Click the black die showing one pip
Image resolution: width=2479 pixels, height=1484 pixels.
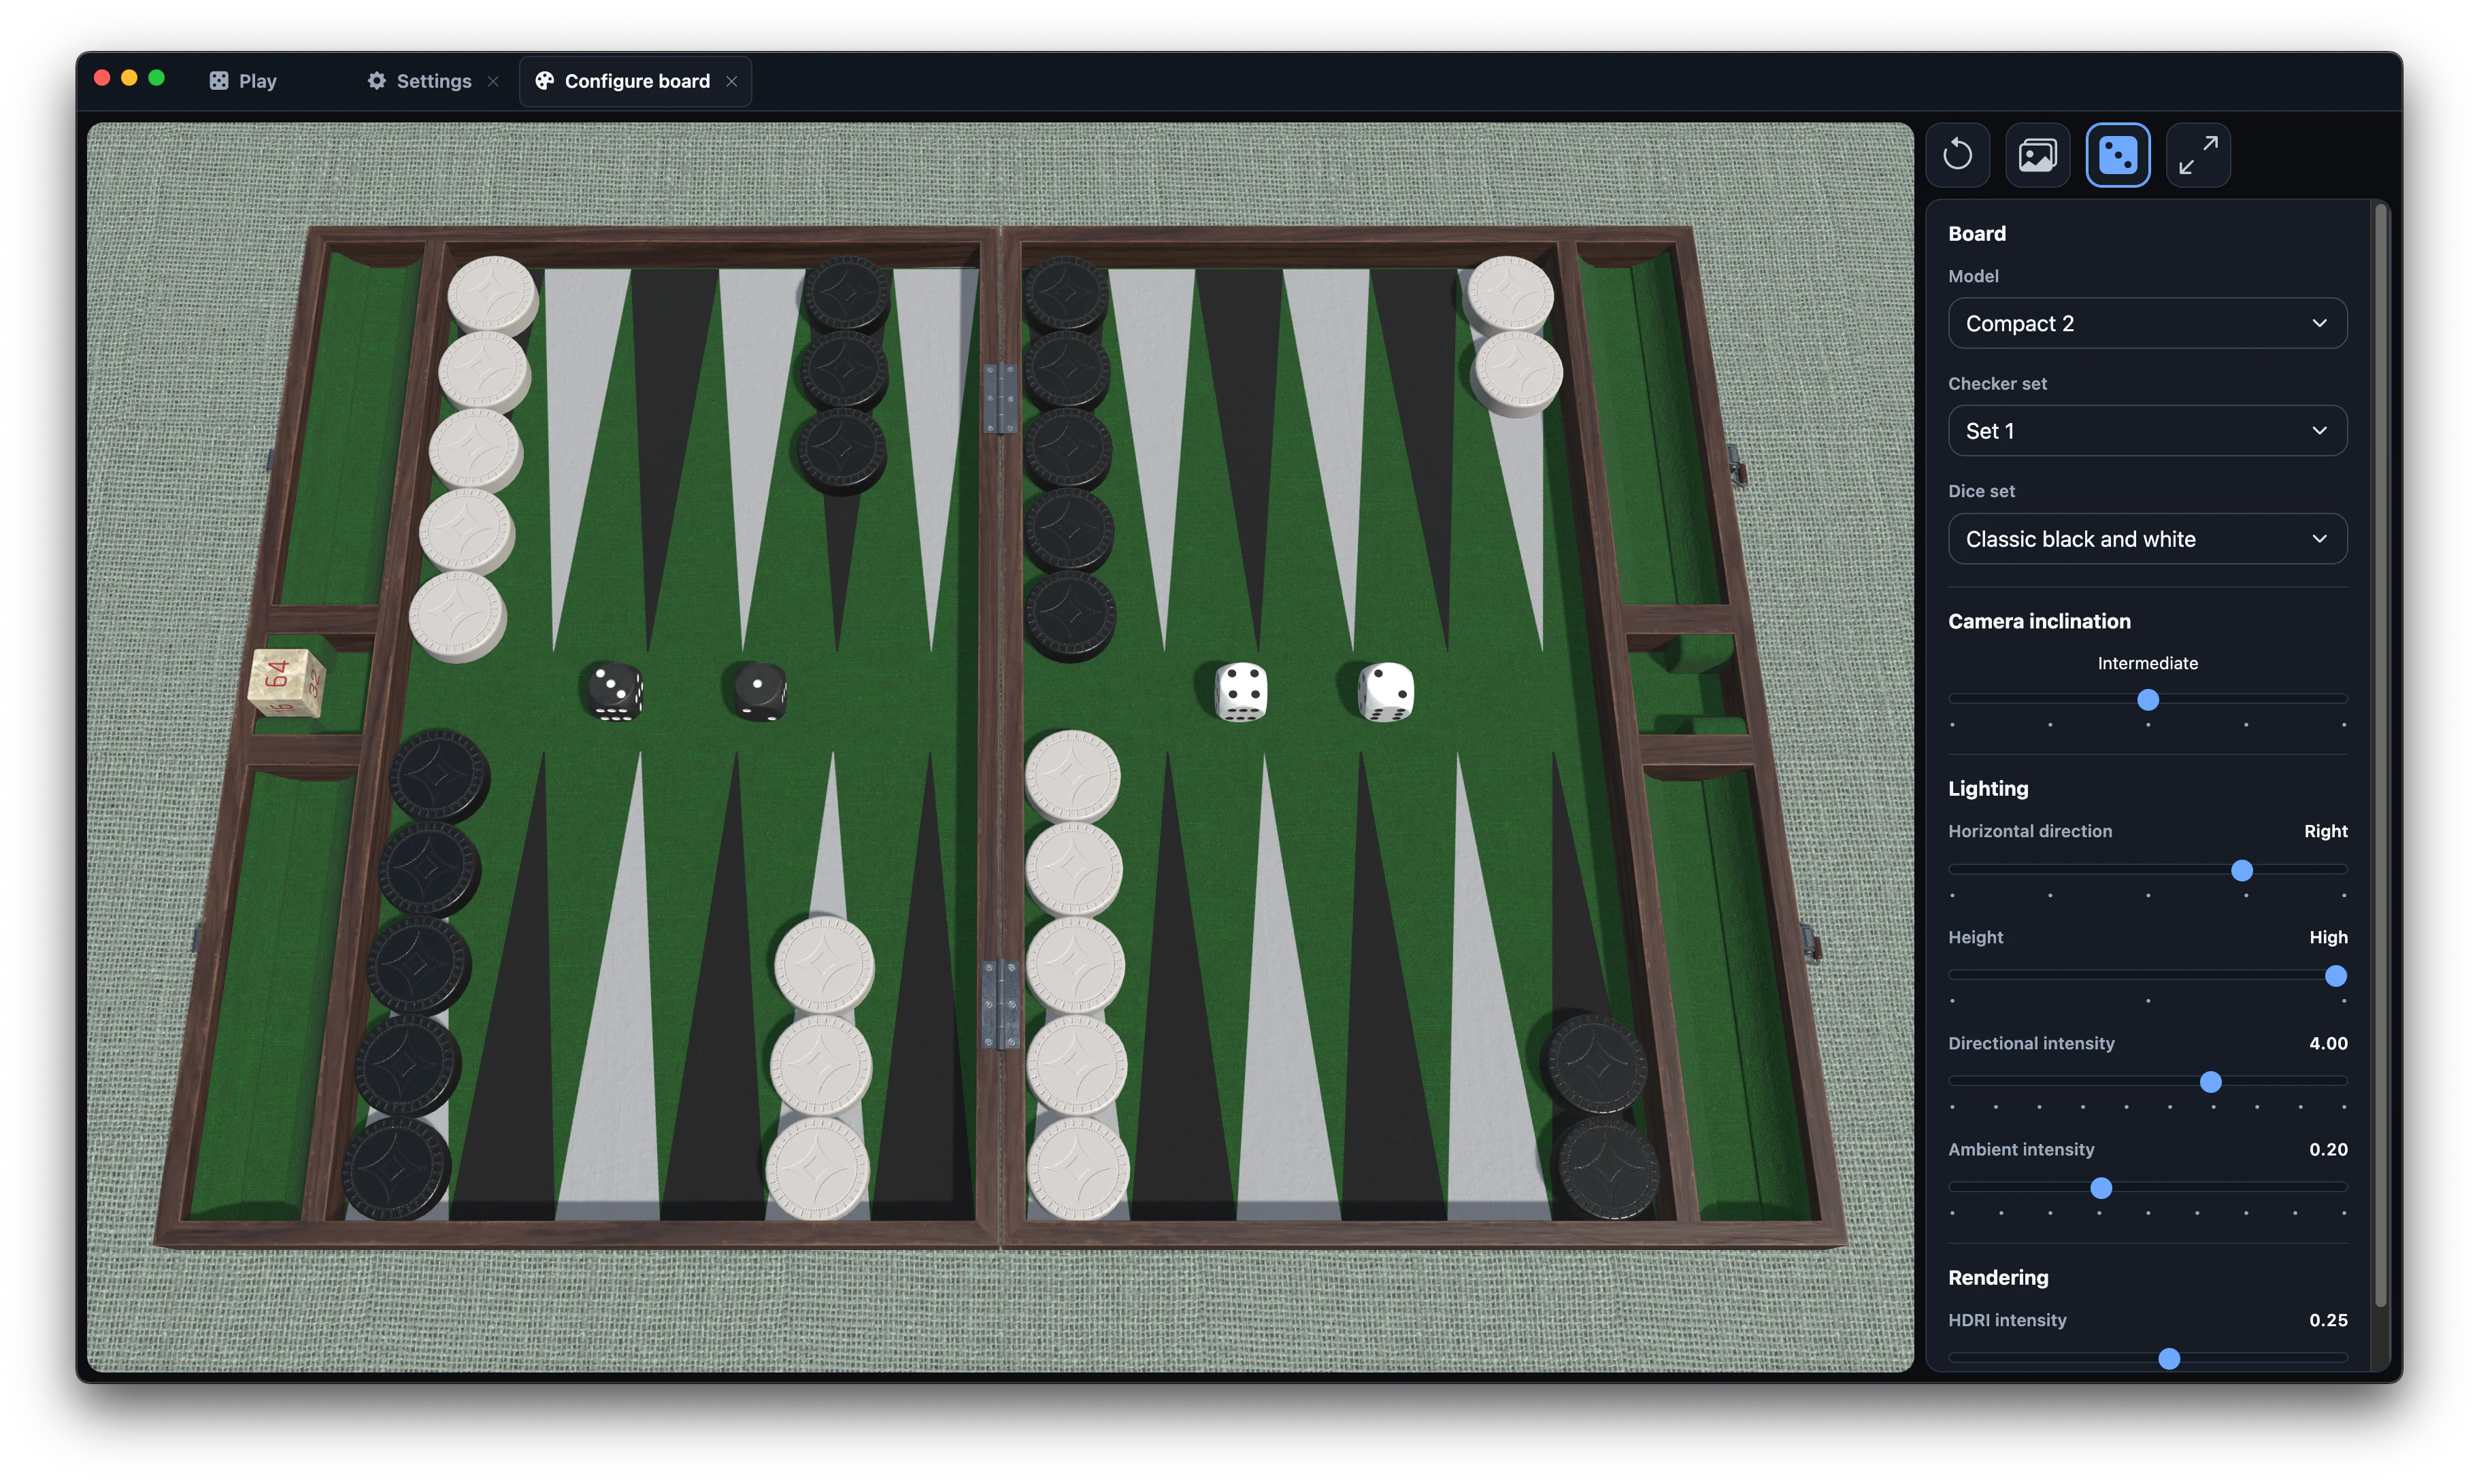[x=760, y=691]
